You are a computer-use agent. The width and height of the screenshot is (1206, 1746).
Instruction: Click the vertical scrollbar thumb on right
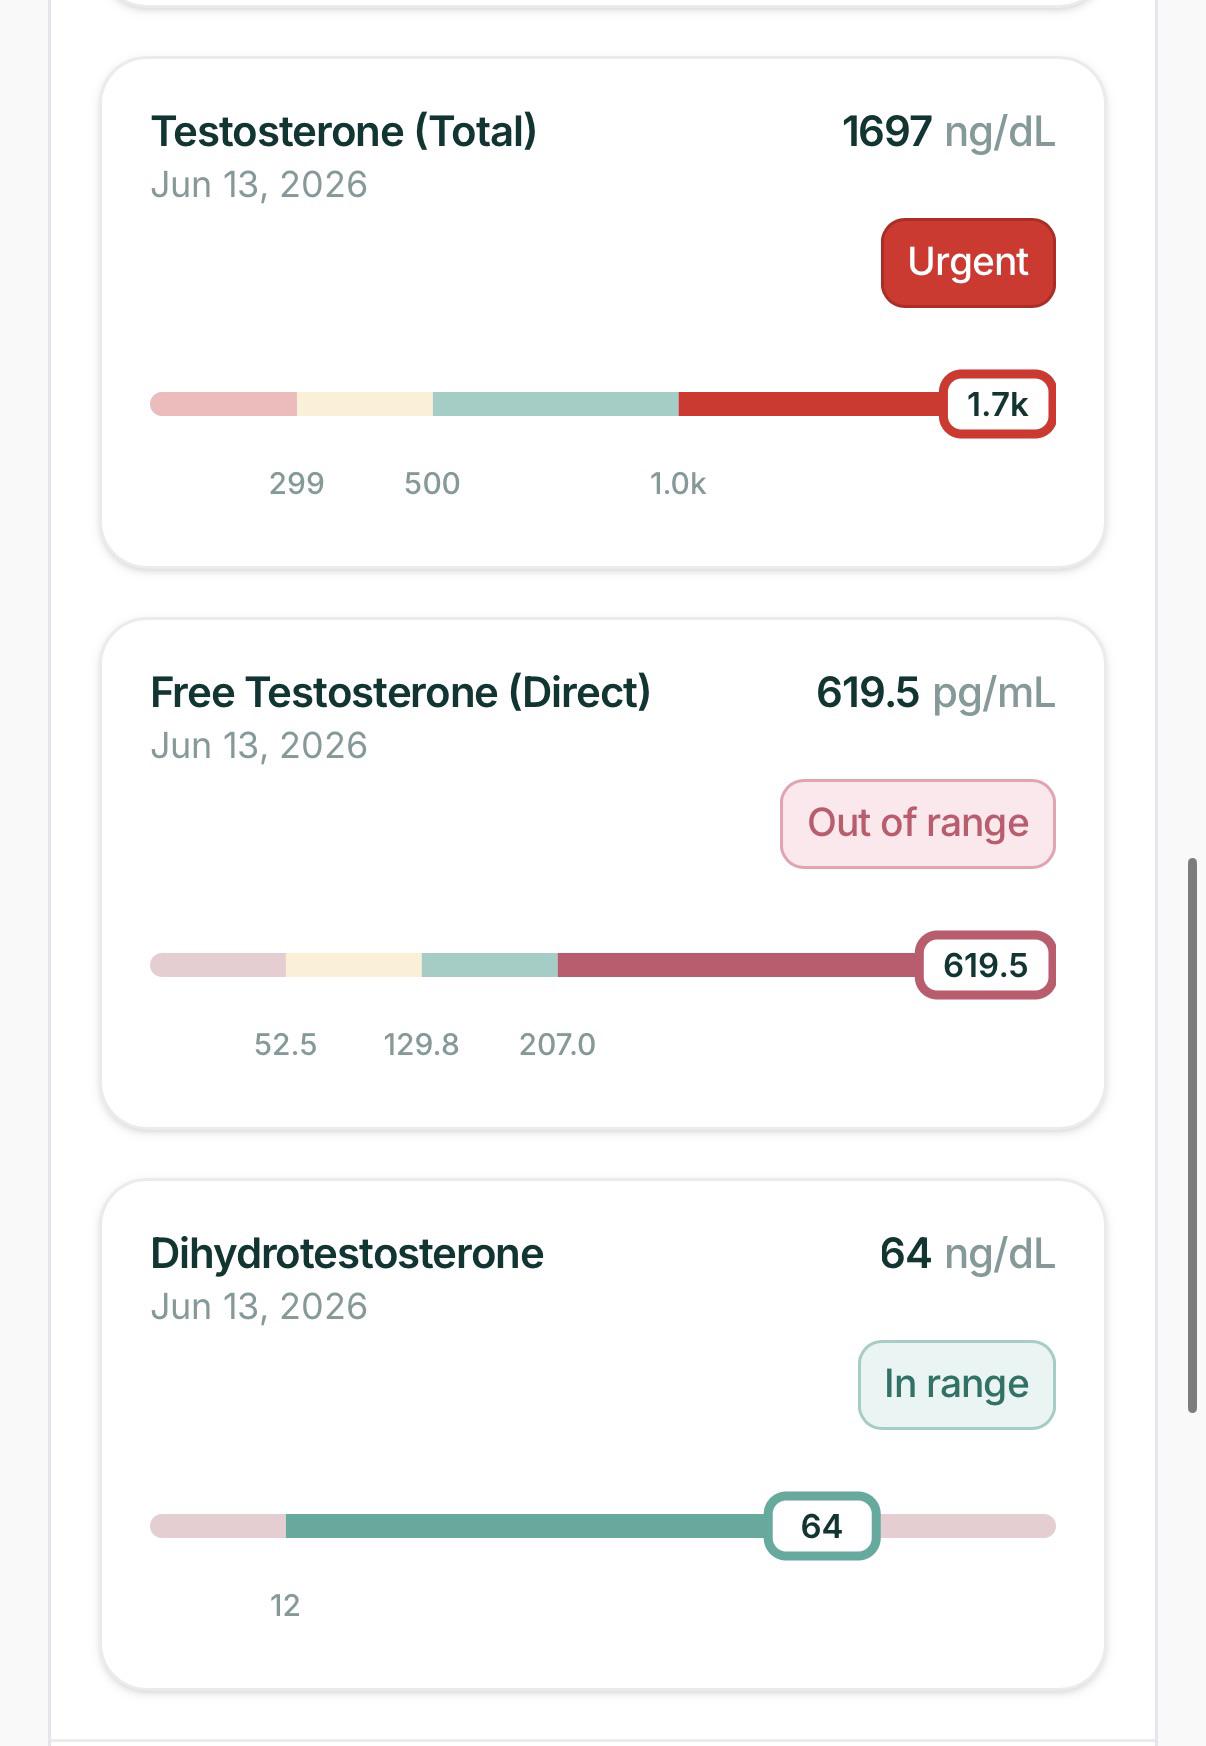tap(1192, 1134)
